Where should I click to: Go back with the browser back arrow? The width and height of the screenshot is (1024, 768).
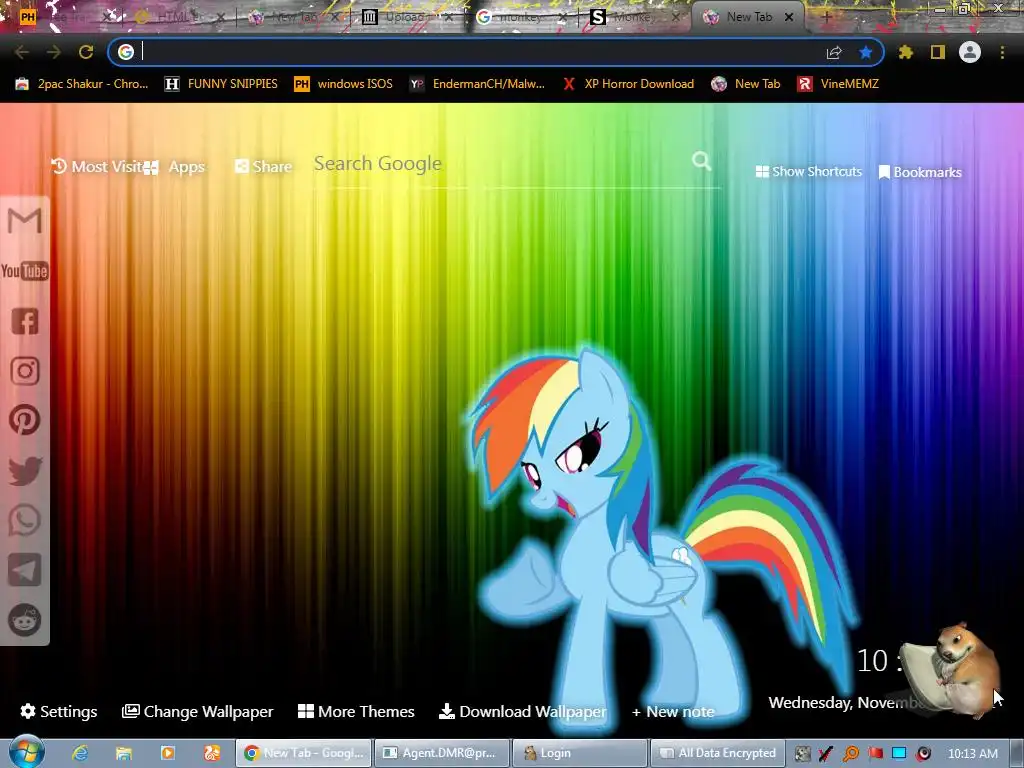pyautogui.click(x=22, y=52)
